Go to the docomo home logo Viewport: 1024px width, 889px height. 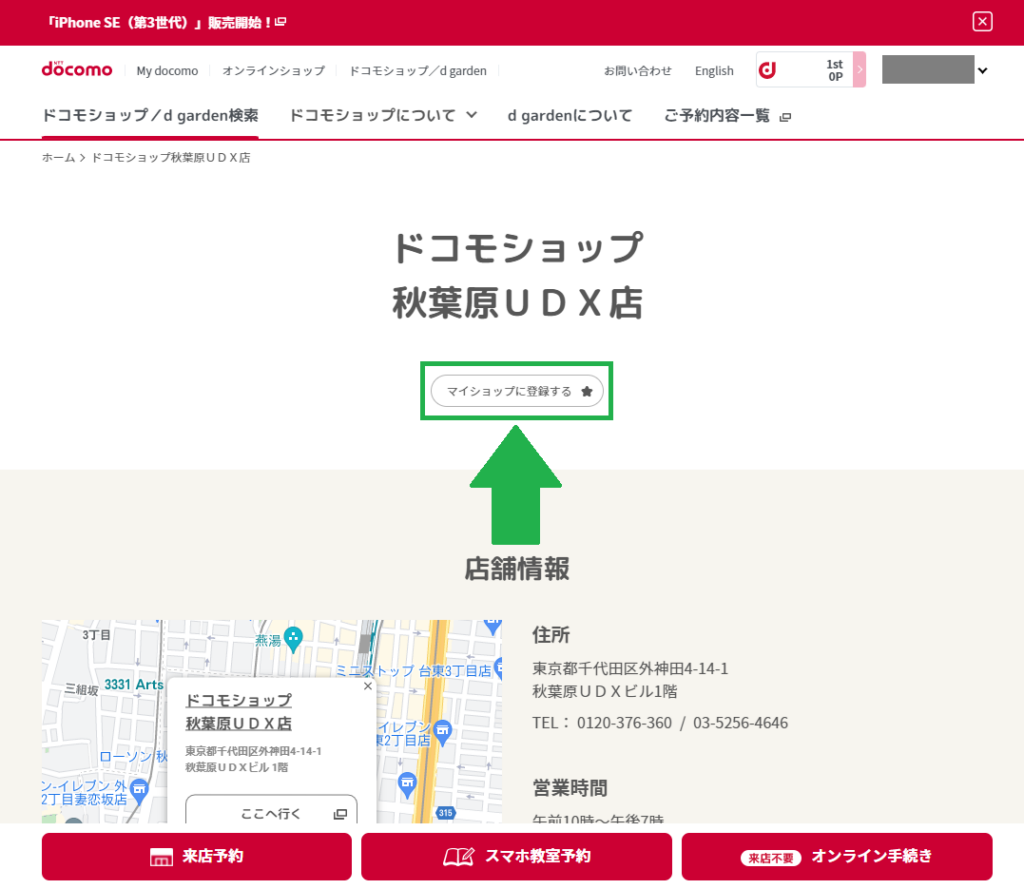(77, 69)
